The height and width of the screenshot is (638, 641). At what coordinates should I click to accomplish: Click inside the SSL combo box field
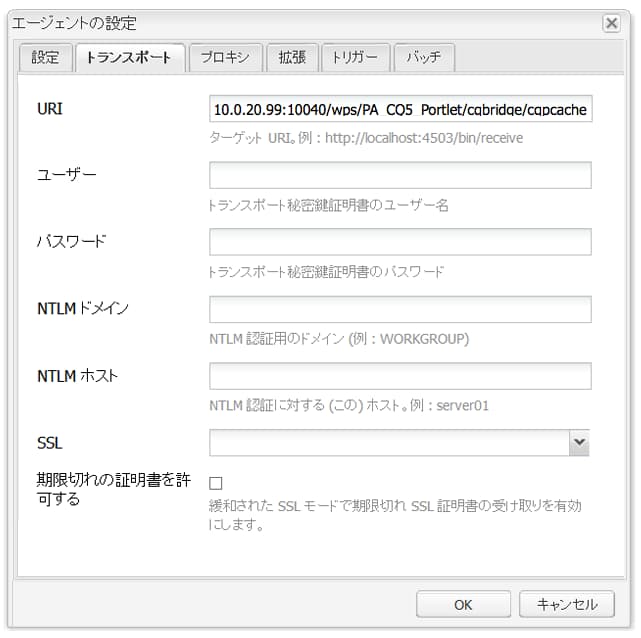point(389,443)
